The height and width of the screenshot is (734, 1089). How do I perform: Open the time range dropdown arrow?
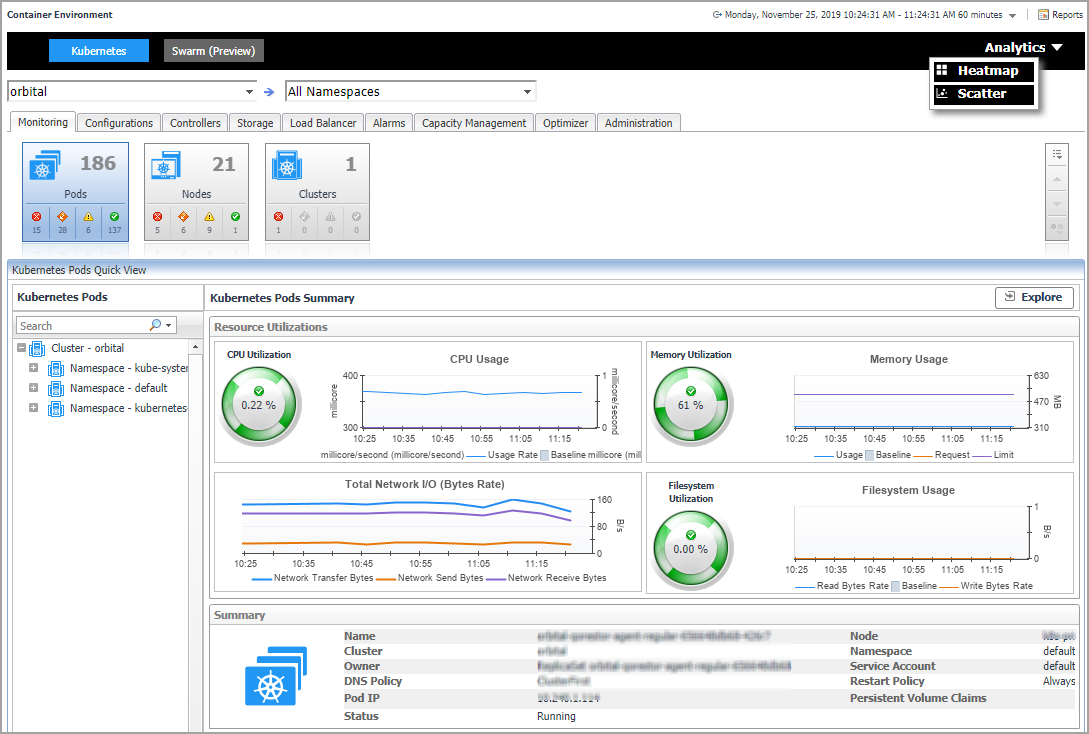click(x=1013, y=16)
